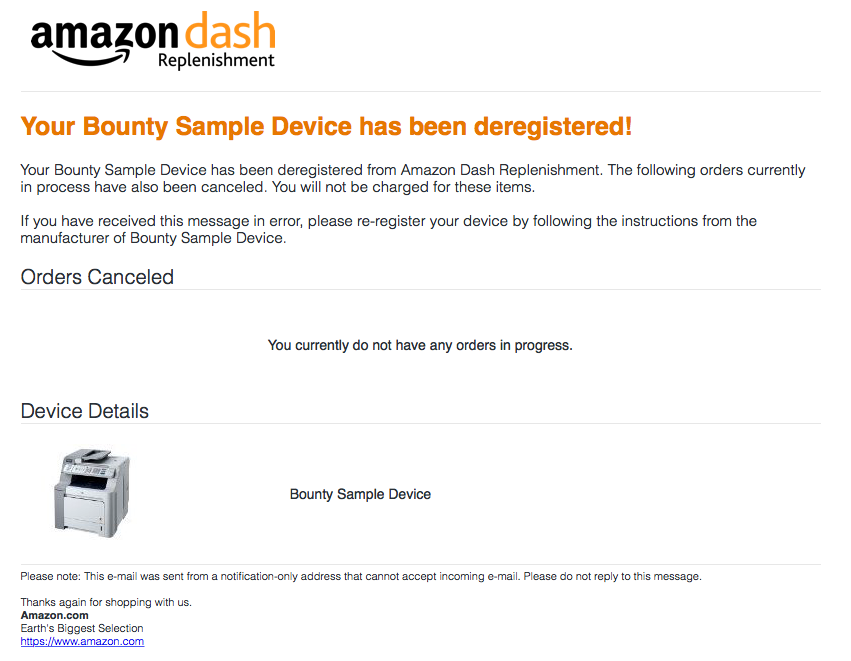Click the orange deregistered headline
This screenshot has height=661, width=851.
click(326, 126)
